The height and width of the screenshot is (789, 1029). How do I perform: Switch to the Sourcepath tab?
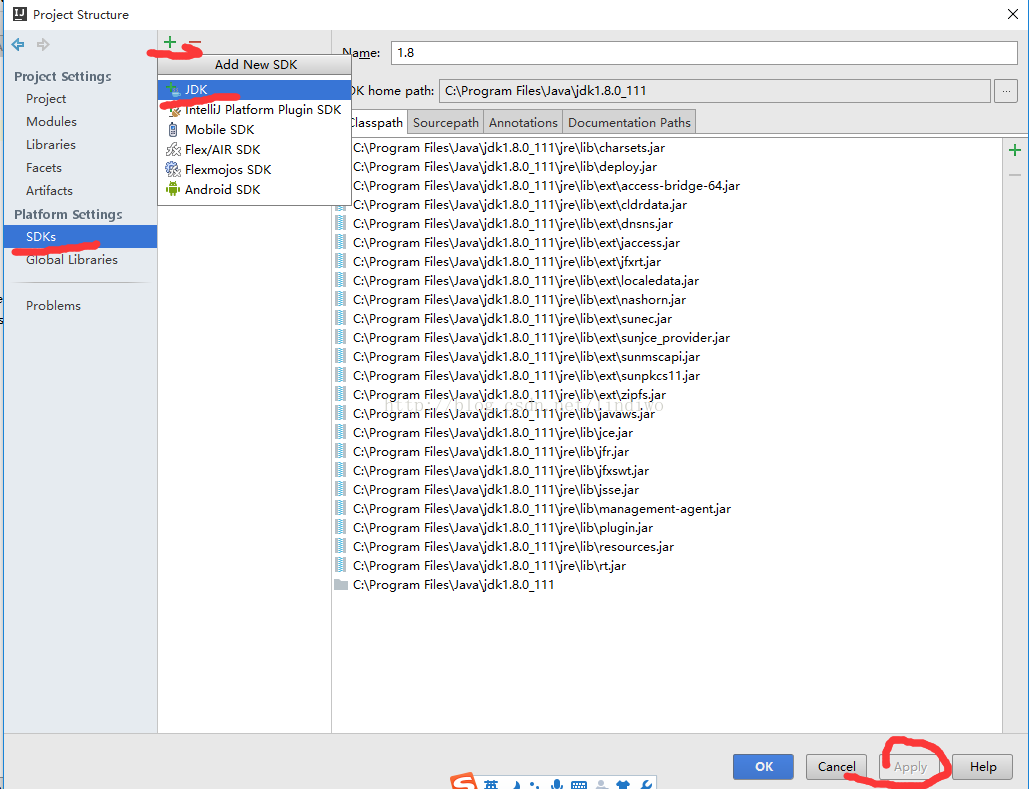click(x=446, y=123)
